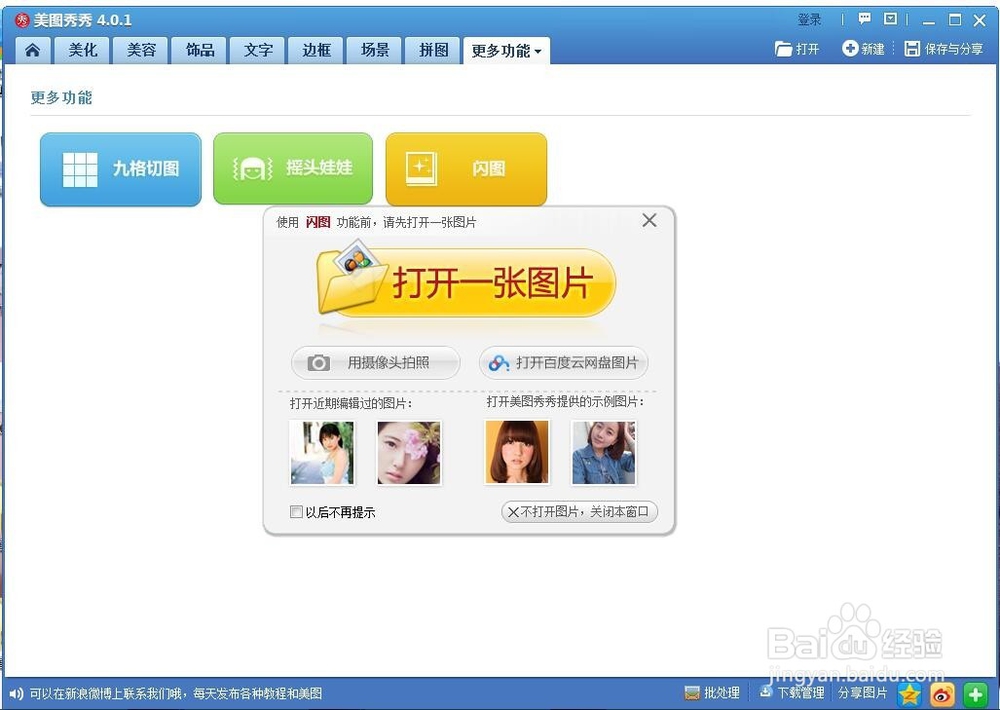Launch the 闪图 feature

(x=466, y=169)
